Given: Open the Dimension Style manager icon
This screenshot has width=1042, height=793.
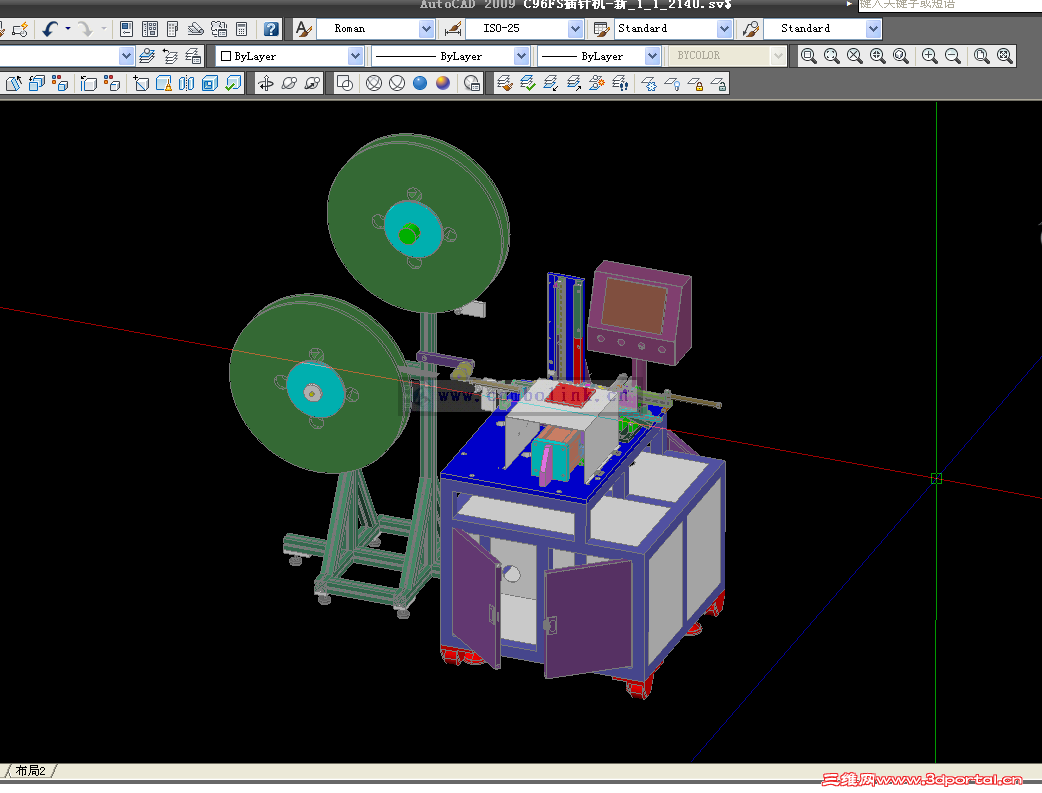Looking at the screenshot, I should coord(453,29).
